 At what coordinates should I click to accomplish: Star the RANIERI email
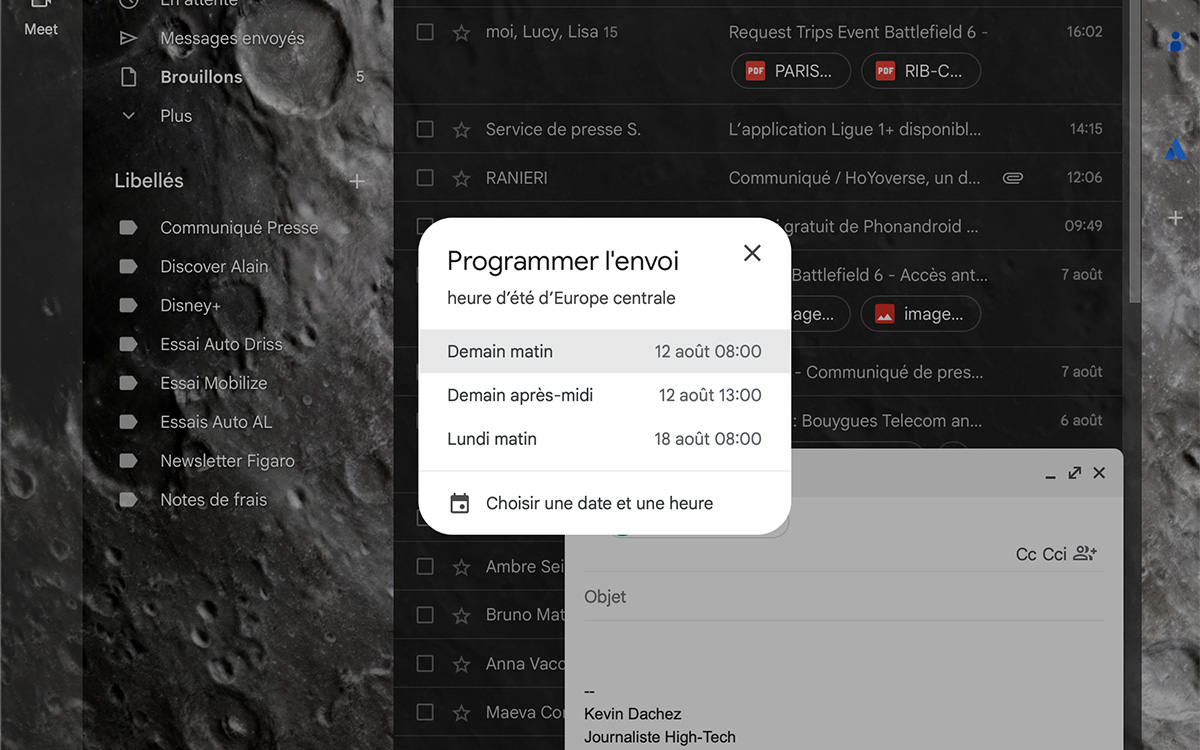tap(461, 178)
